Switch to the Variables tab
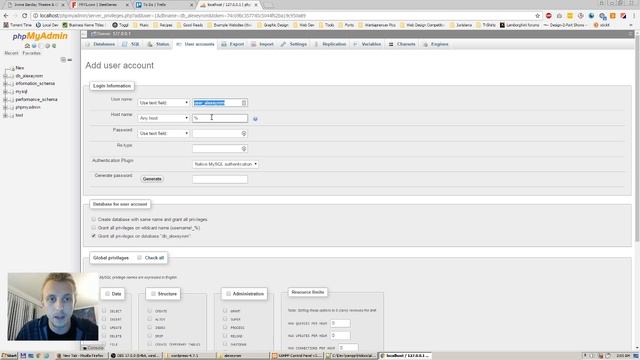This screenshot has height=360, width=640. click(367, 44)
